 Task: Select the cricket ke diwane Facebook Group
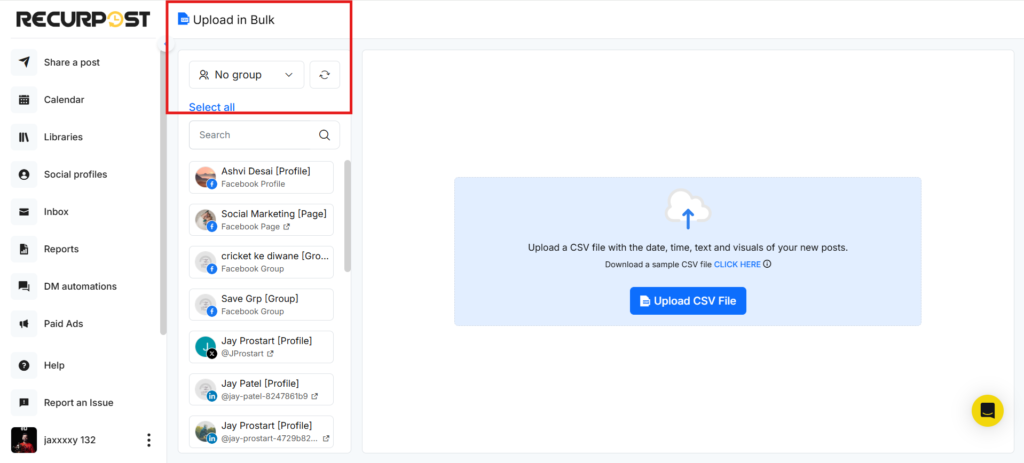(x=261, y=263)
